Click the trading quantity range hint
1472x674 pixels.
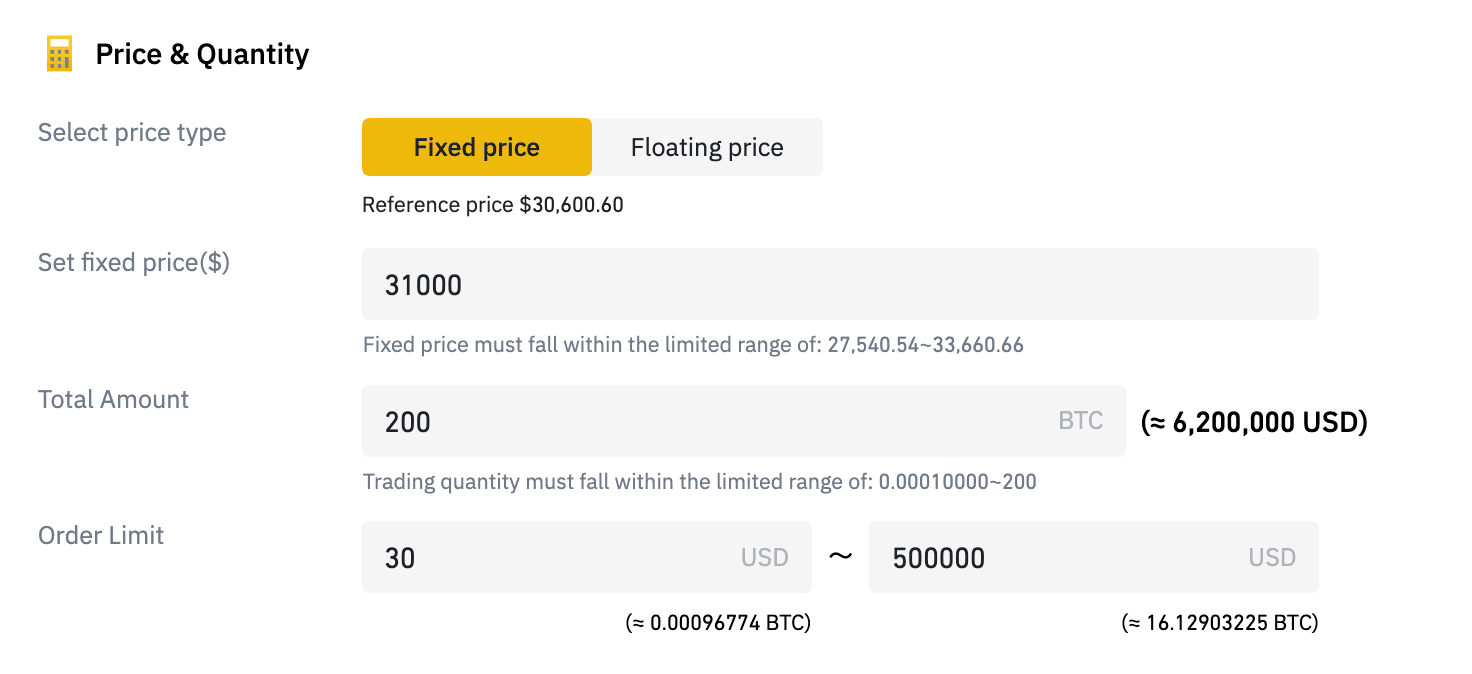[699, 482]
